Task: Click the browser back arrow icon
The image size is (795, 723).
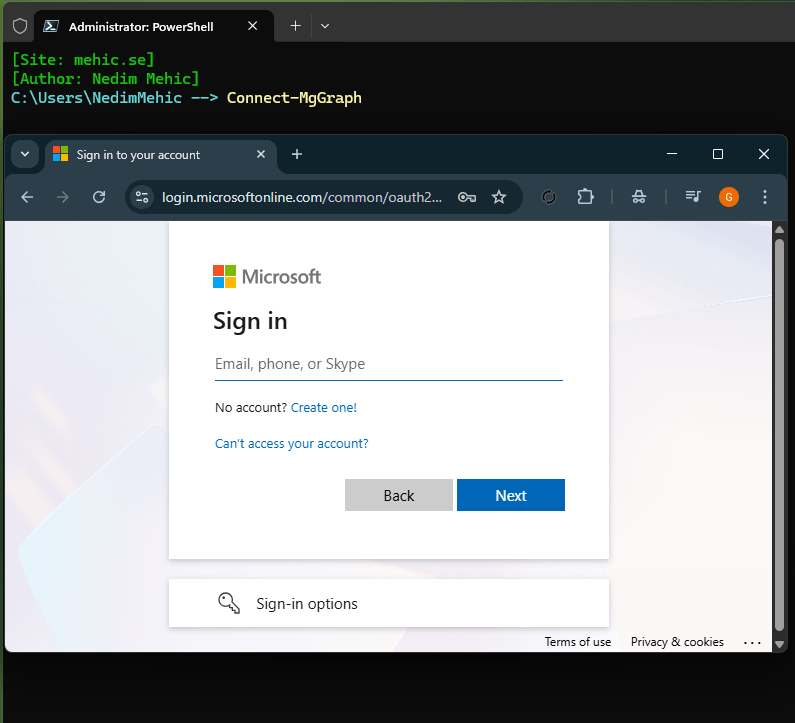Action: [x=27, y=197]
